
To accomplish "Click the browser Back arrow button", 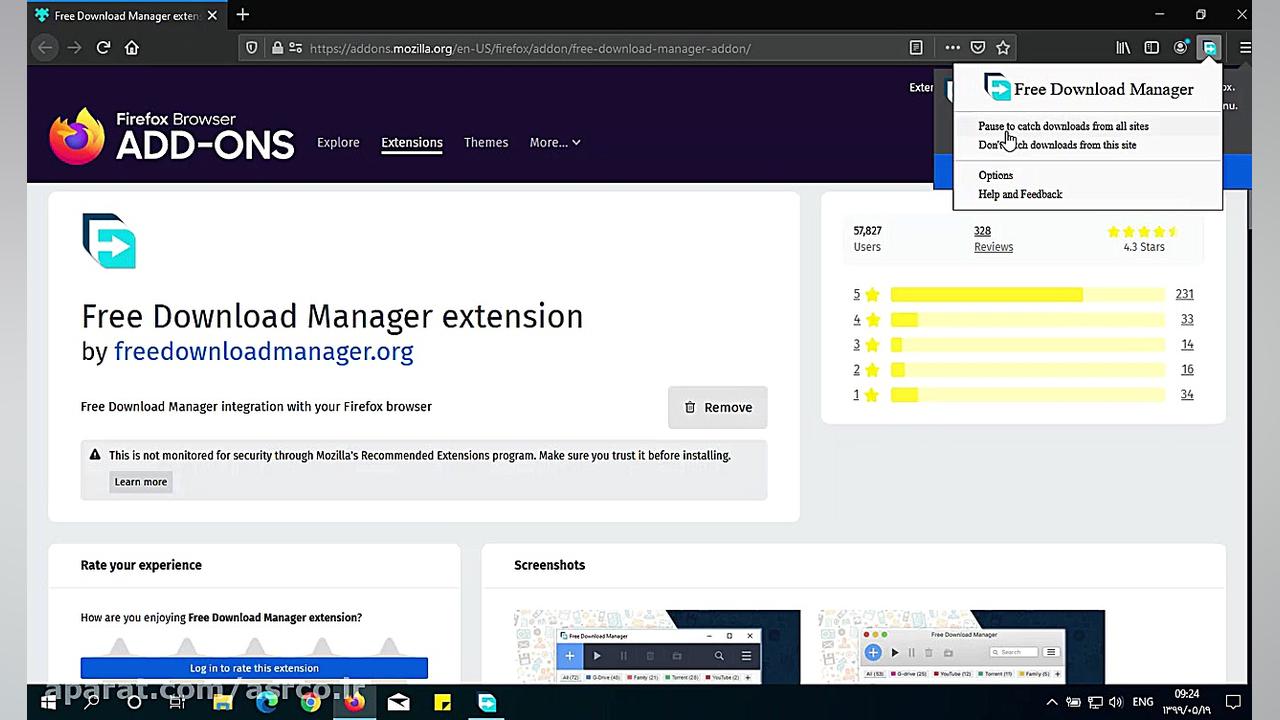I will click(x=44, y=47).
